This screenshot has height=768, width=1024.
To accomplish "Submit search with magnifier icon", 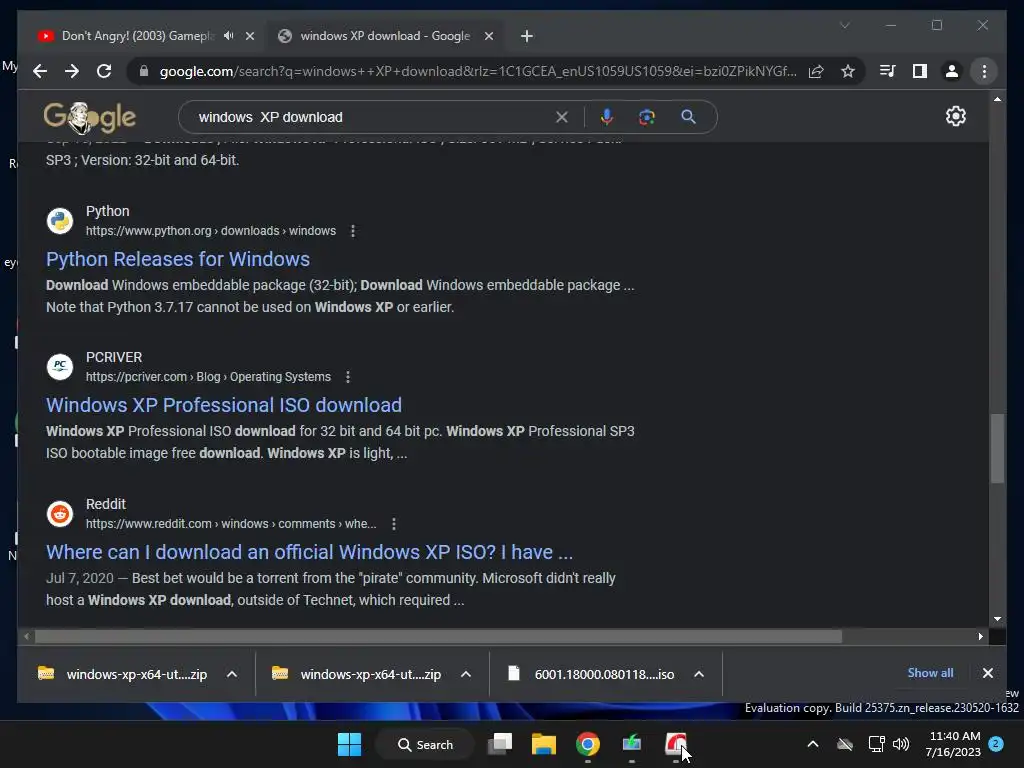I will [x=688, y=117].
